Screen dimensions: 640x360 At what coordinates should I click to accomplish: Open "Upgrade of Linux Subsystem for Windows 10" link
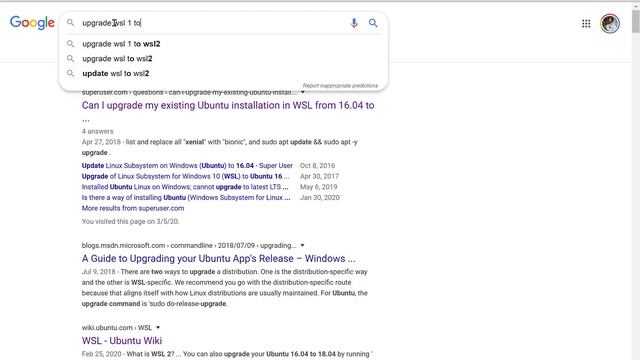[x=185, y=176]
